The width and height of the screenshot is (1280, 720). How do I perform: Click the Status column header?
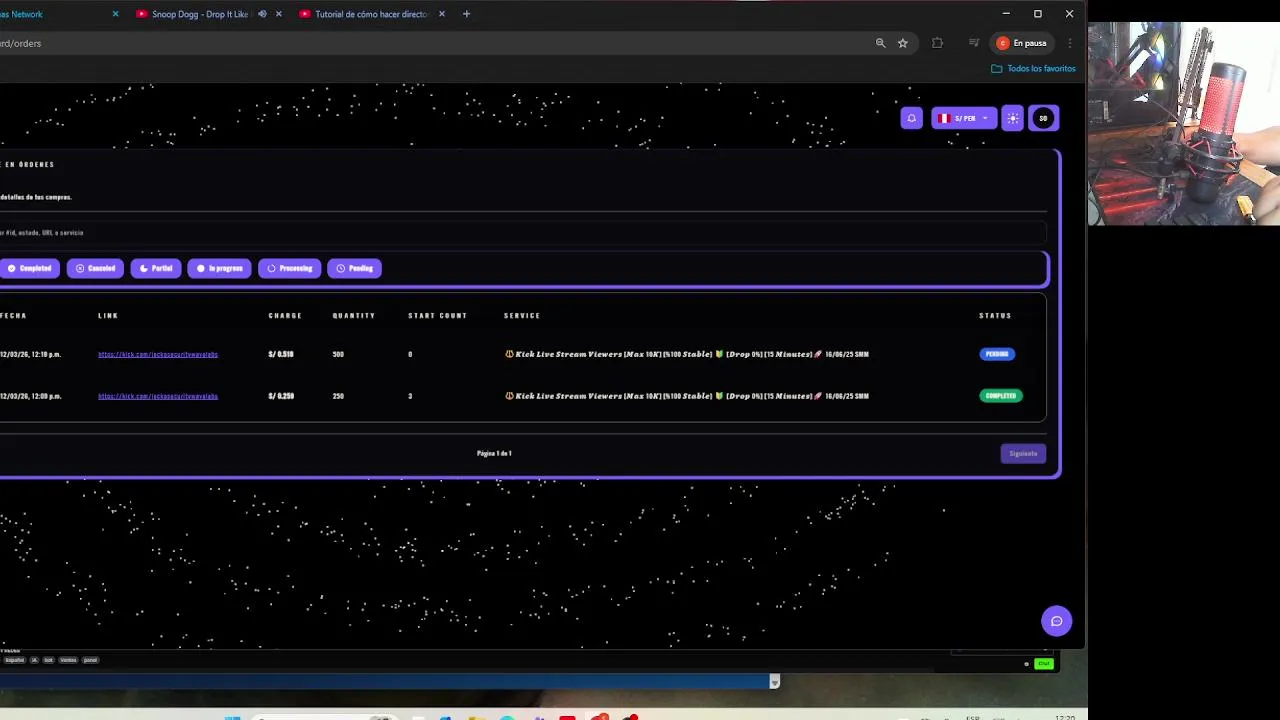995,315
